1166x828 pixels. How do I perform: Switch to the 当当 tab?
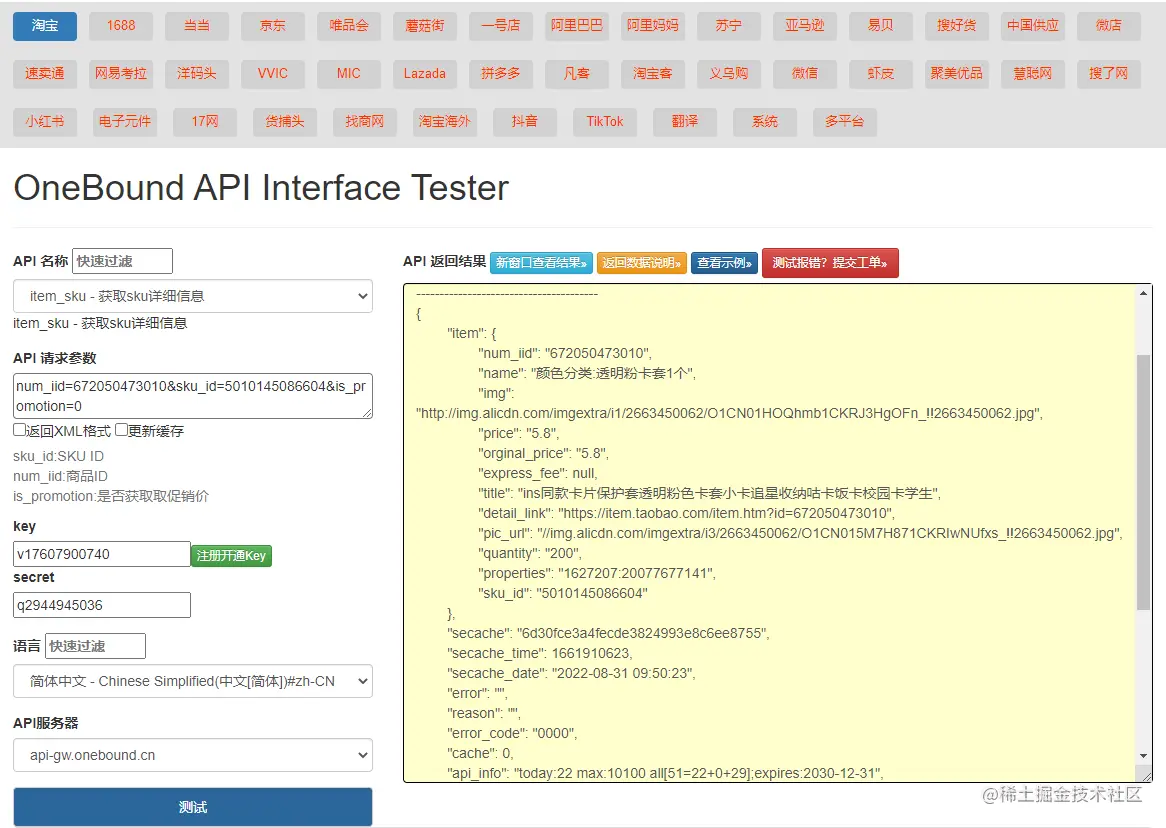click(x=196, y=26)
